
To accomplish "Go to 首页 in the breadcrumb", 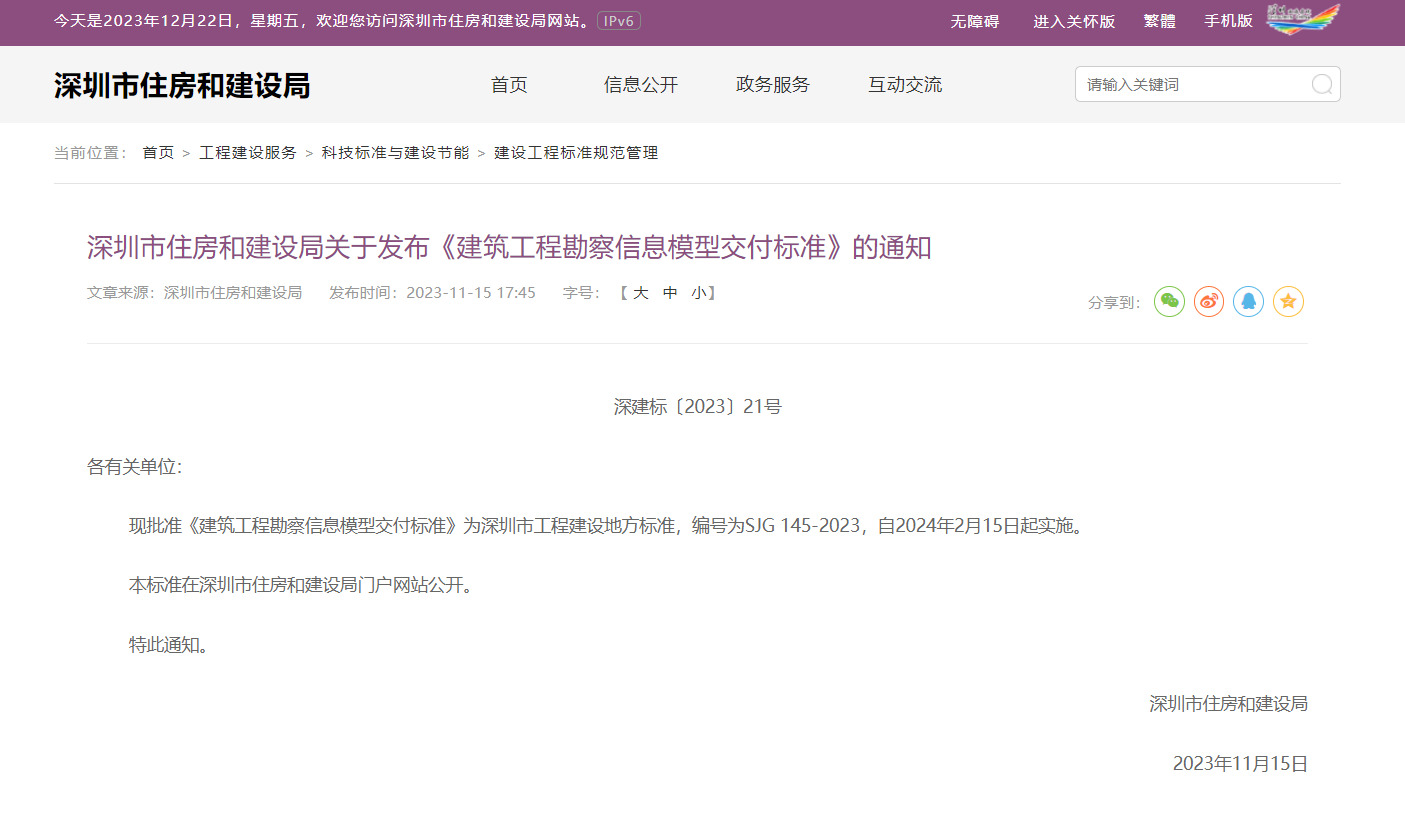I will click(158, 153).
